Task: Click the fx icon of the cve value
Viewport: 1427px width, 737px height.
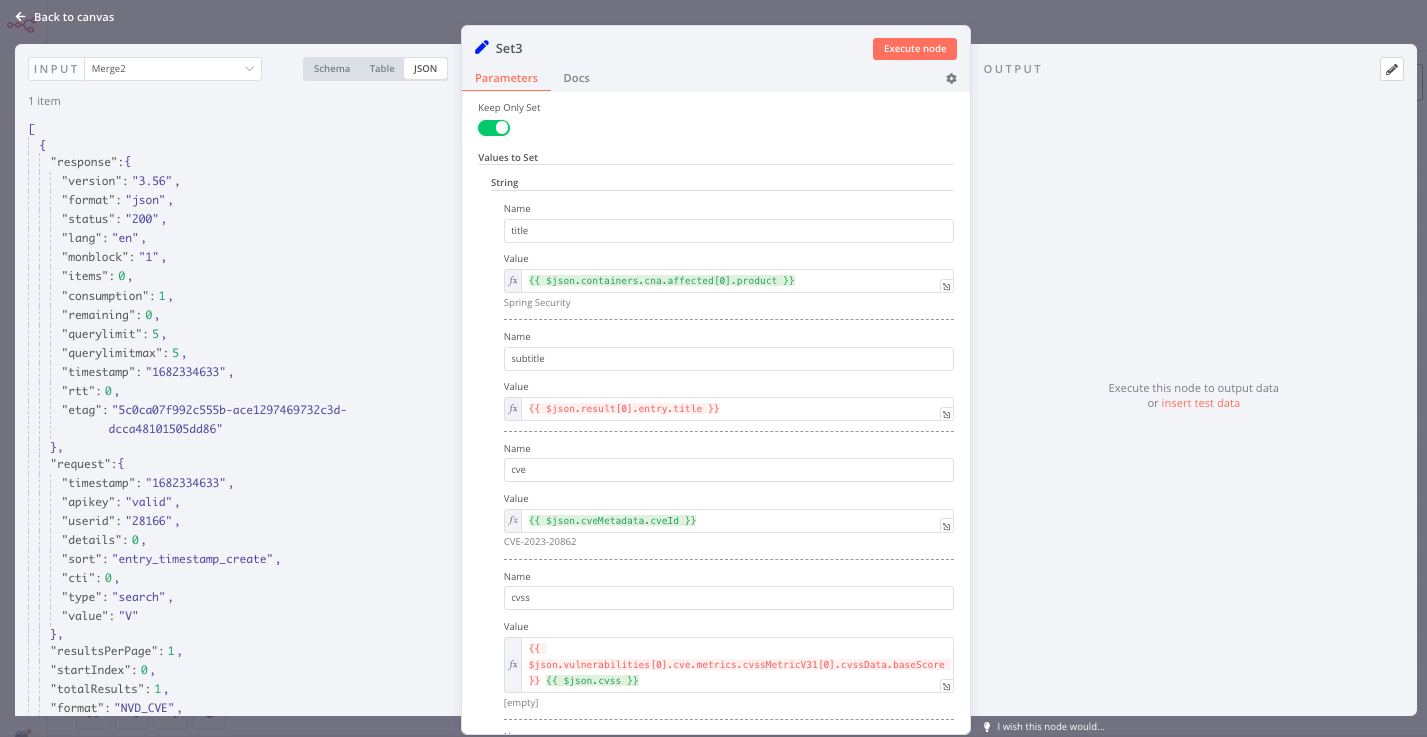Action: tap(514, 521)
